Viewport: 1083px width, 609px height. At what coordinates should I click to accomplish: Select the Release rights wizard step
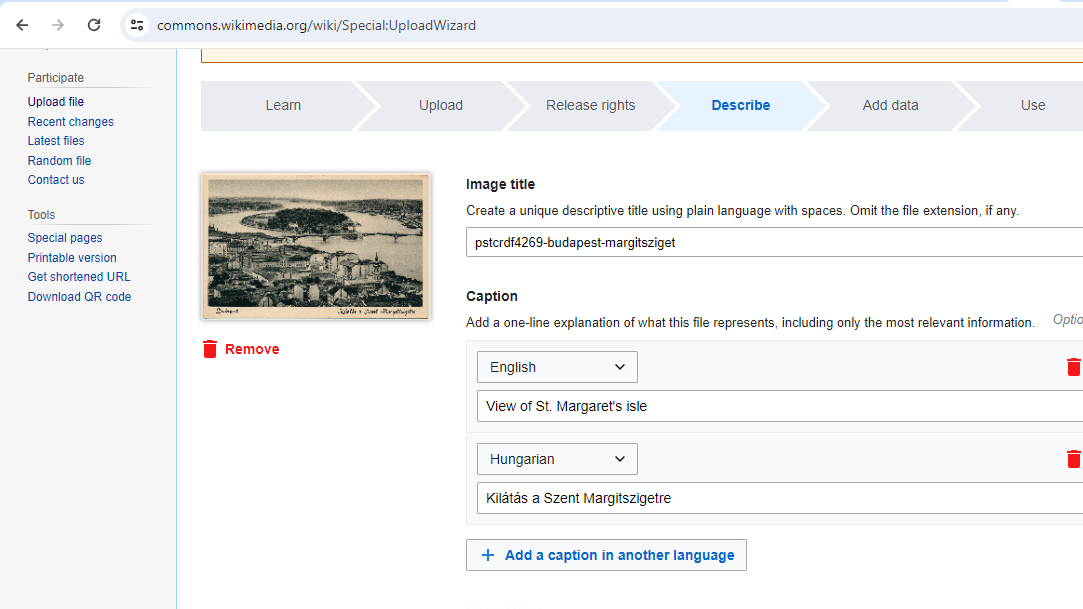click(x=591, y=106)
